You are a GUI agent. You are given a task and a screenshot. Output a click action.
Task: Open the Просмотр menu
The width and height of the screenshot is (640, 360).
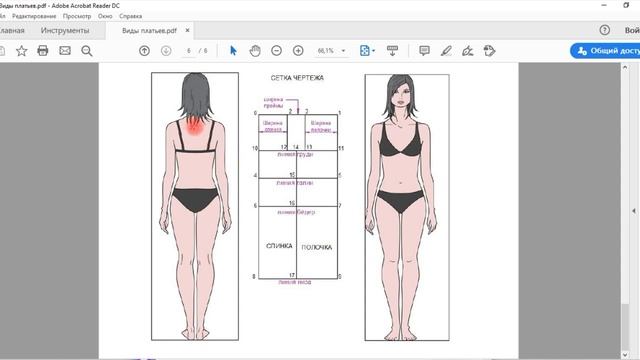pyautogui.click(x=77, y=16)
